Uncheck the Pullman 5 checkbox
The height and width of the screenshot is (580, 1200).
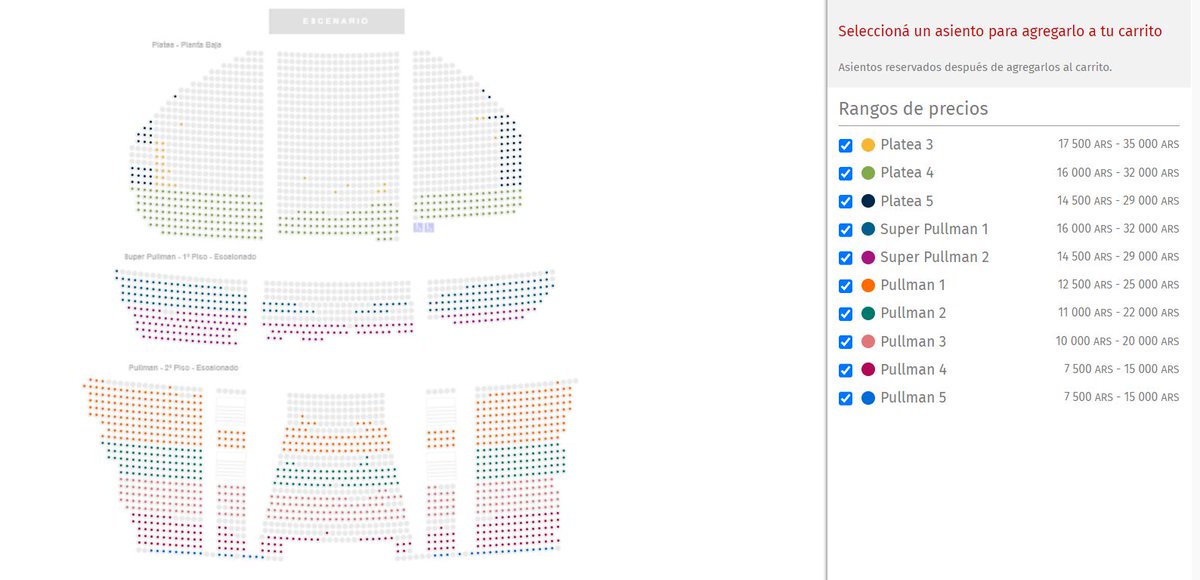pos(845,398)
